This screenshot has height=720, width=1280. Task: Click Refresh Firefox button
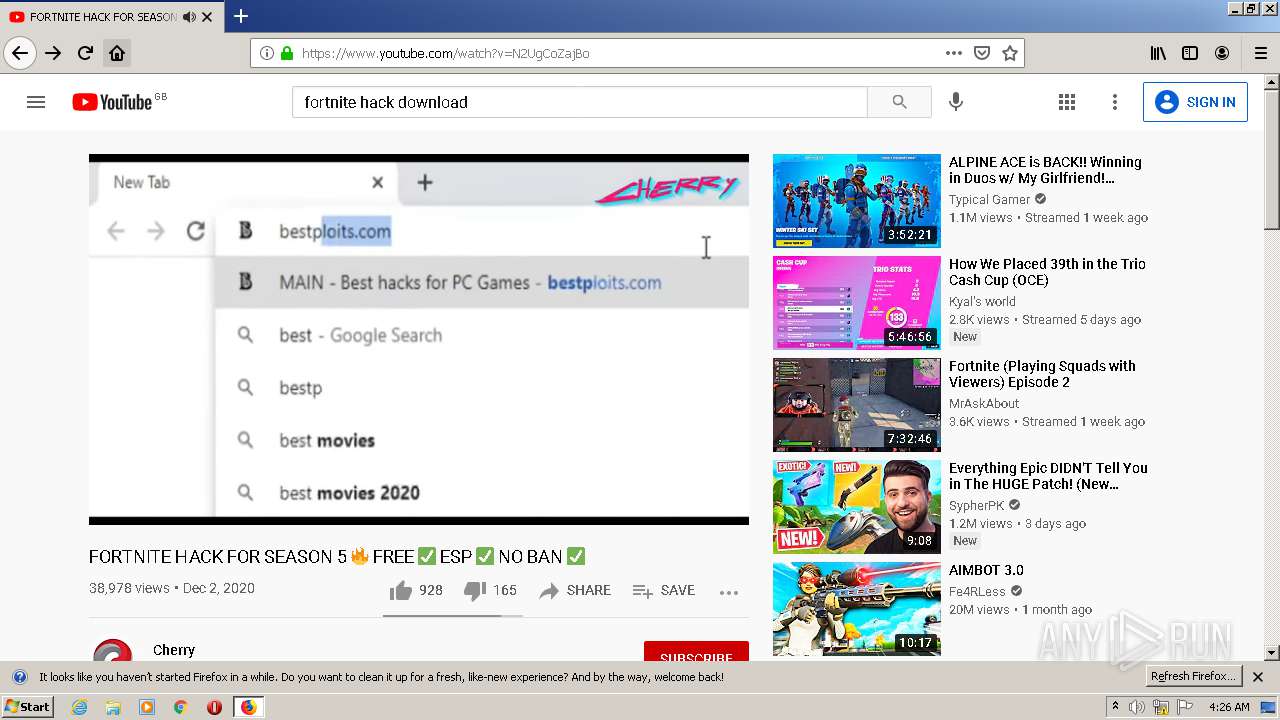click(x=1193, y=677)
